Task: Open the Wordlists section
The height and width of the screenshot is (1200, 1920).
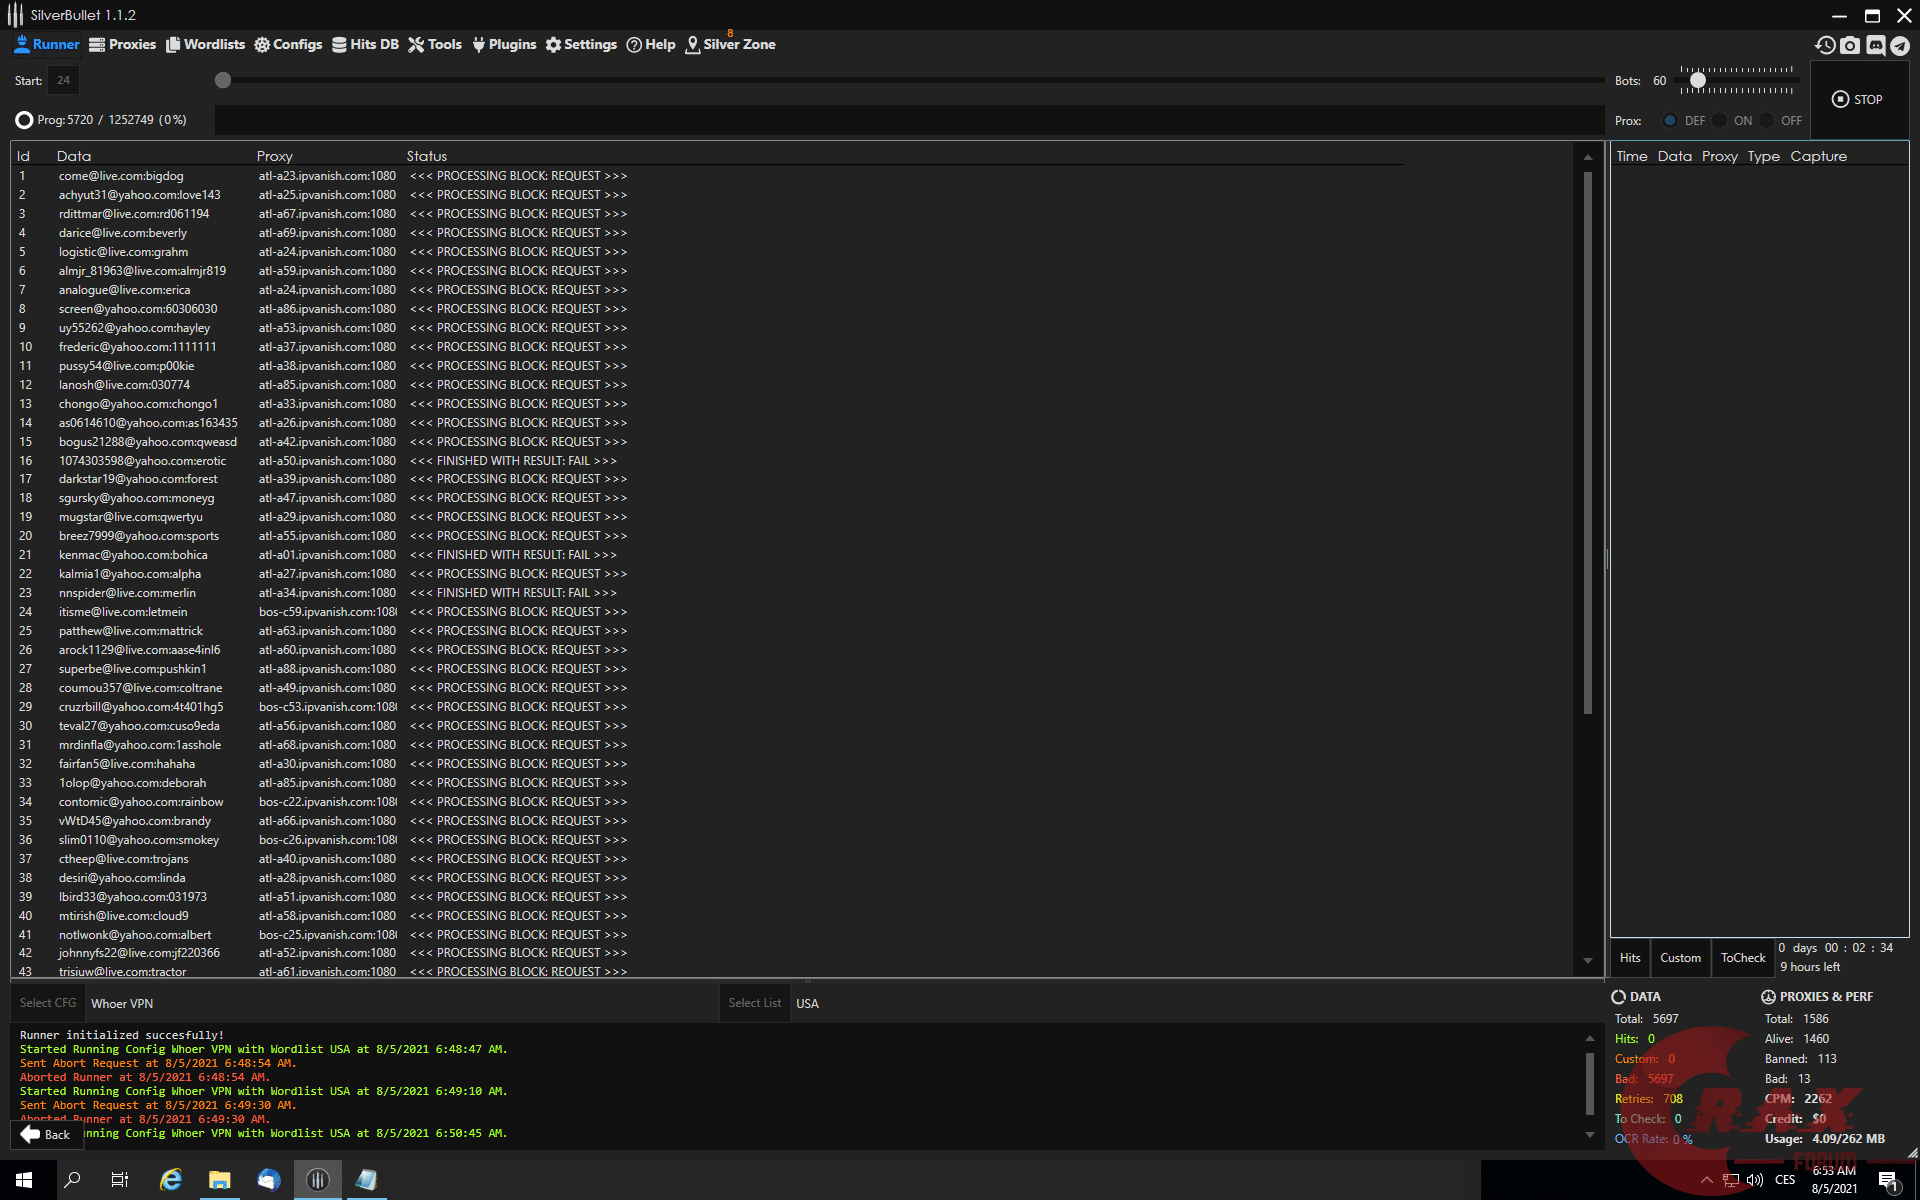Action: click(x=205, y=45)
